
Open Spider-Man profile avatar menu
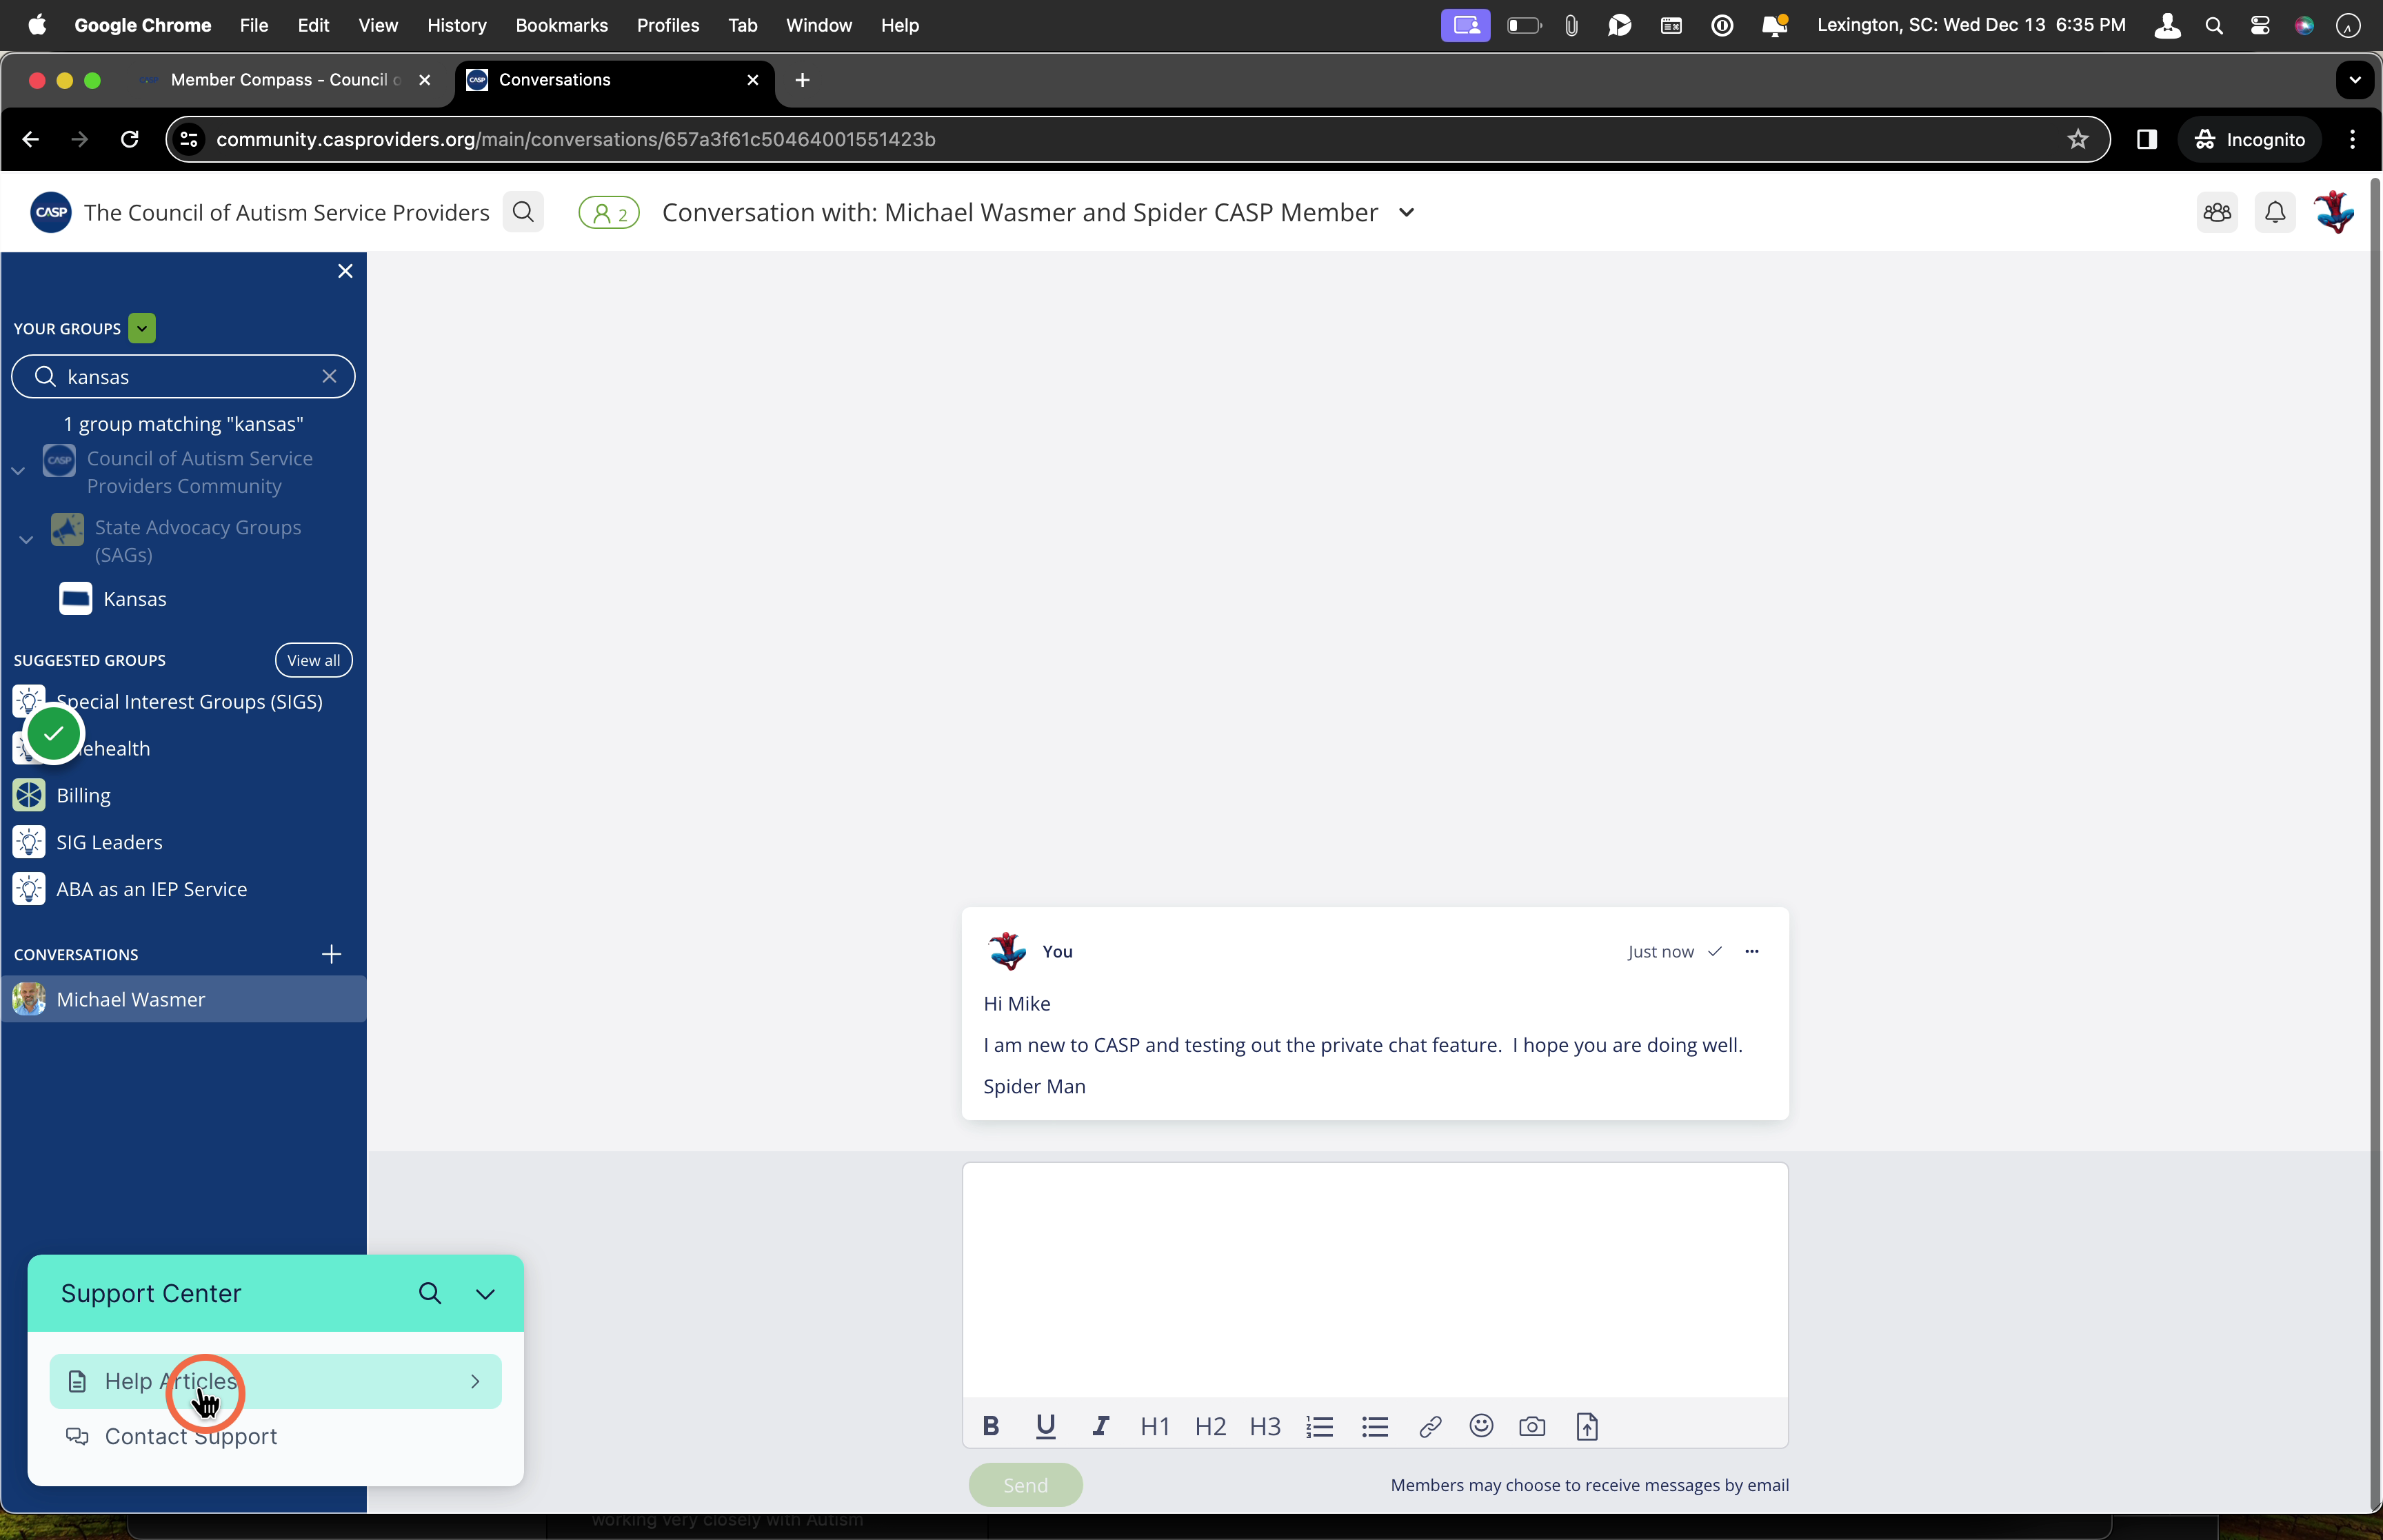2334,212
